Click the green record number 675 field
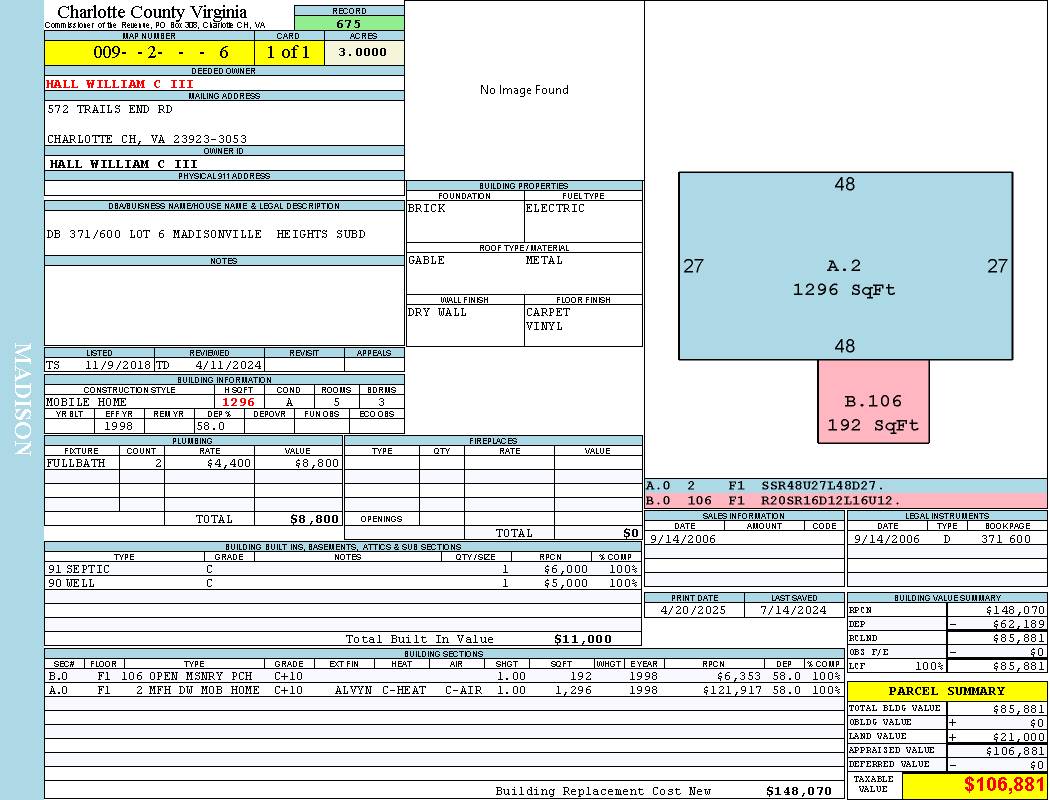Viewport: 1050px width, 800px height. click(x=349, y=24)
